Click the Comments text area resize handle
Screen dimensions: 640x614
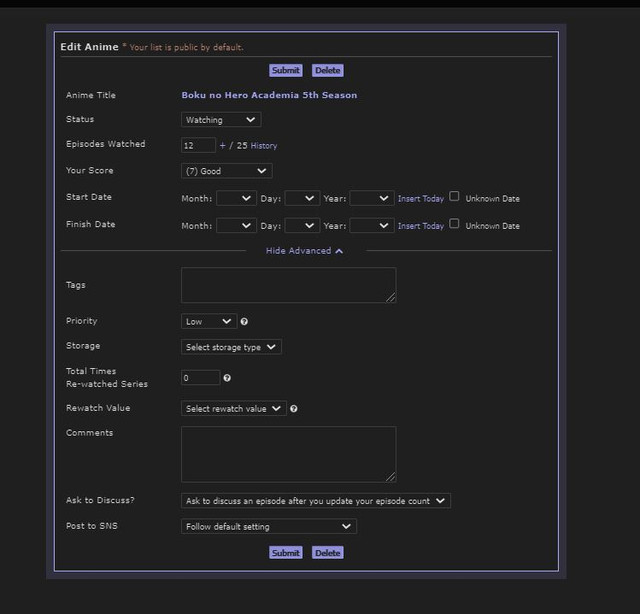tap(391, 477)
